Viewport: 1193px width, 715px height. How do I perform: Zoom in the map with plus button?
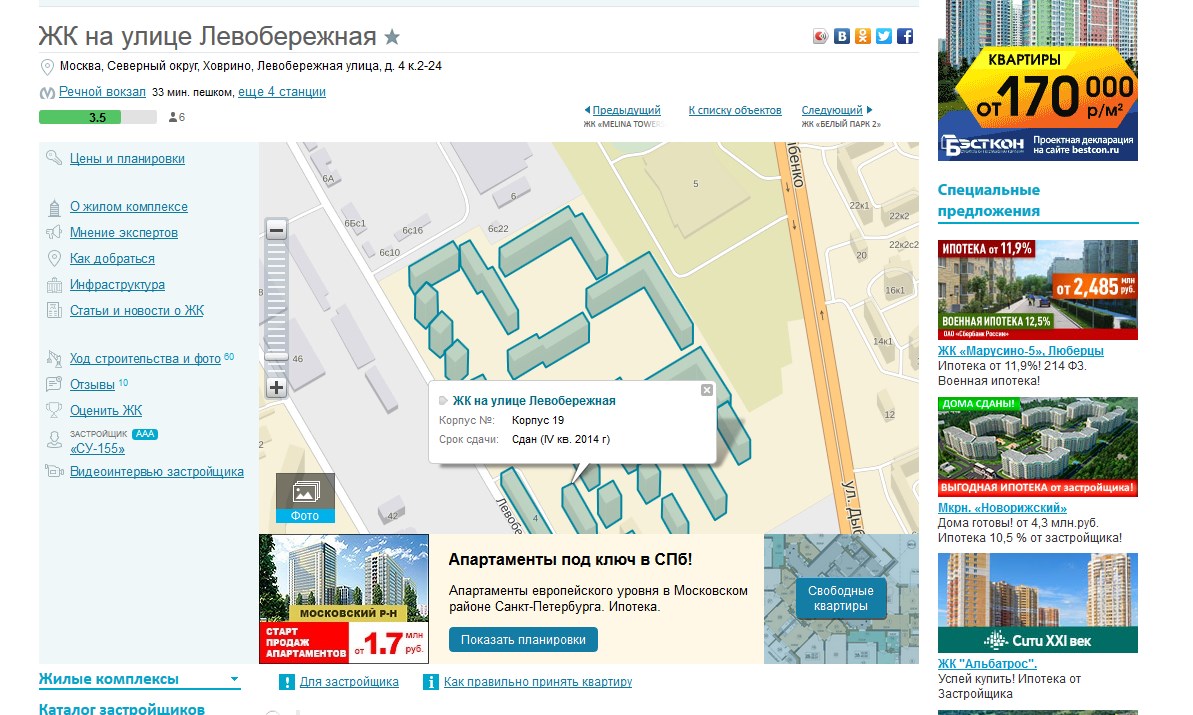277,387
